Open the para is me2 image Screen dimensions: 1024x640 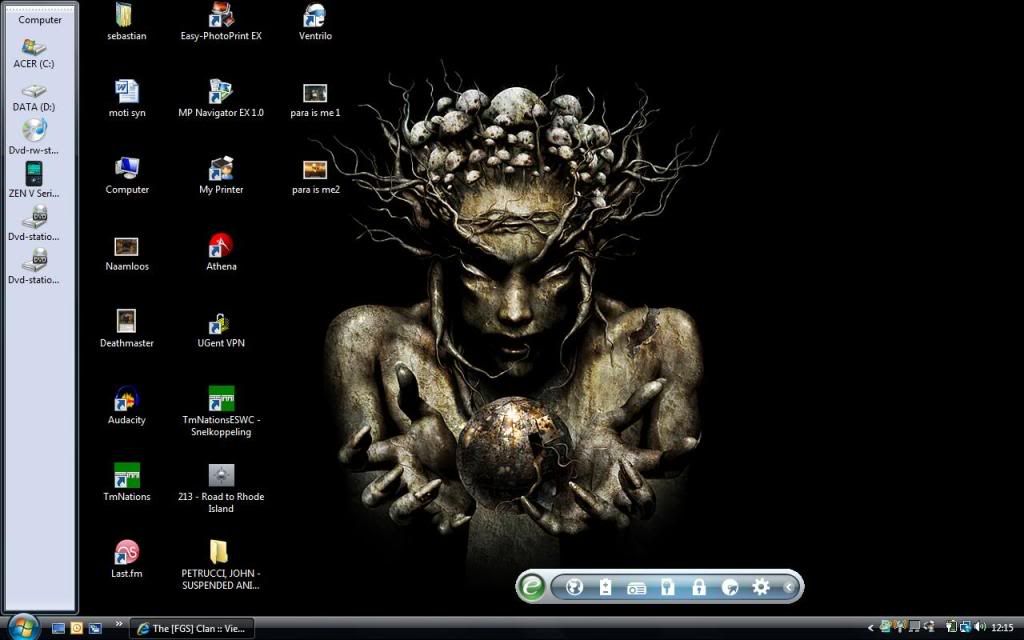[x=315, y=176]
